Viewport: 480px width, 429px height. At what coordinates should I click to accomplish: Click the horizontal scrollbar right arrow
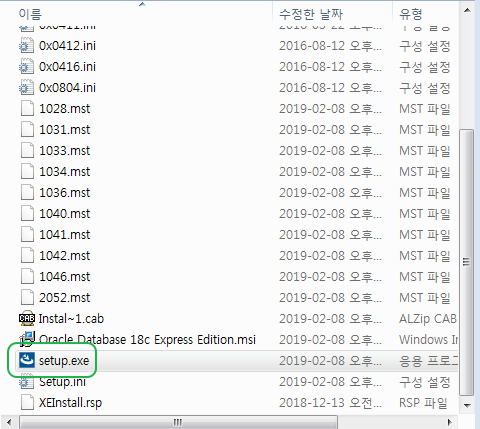tap(450, 422)
